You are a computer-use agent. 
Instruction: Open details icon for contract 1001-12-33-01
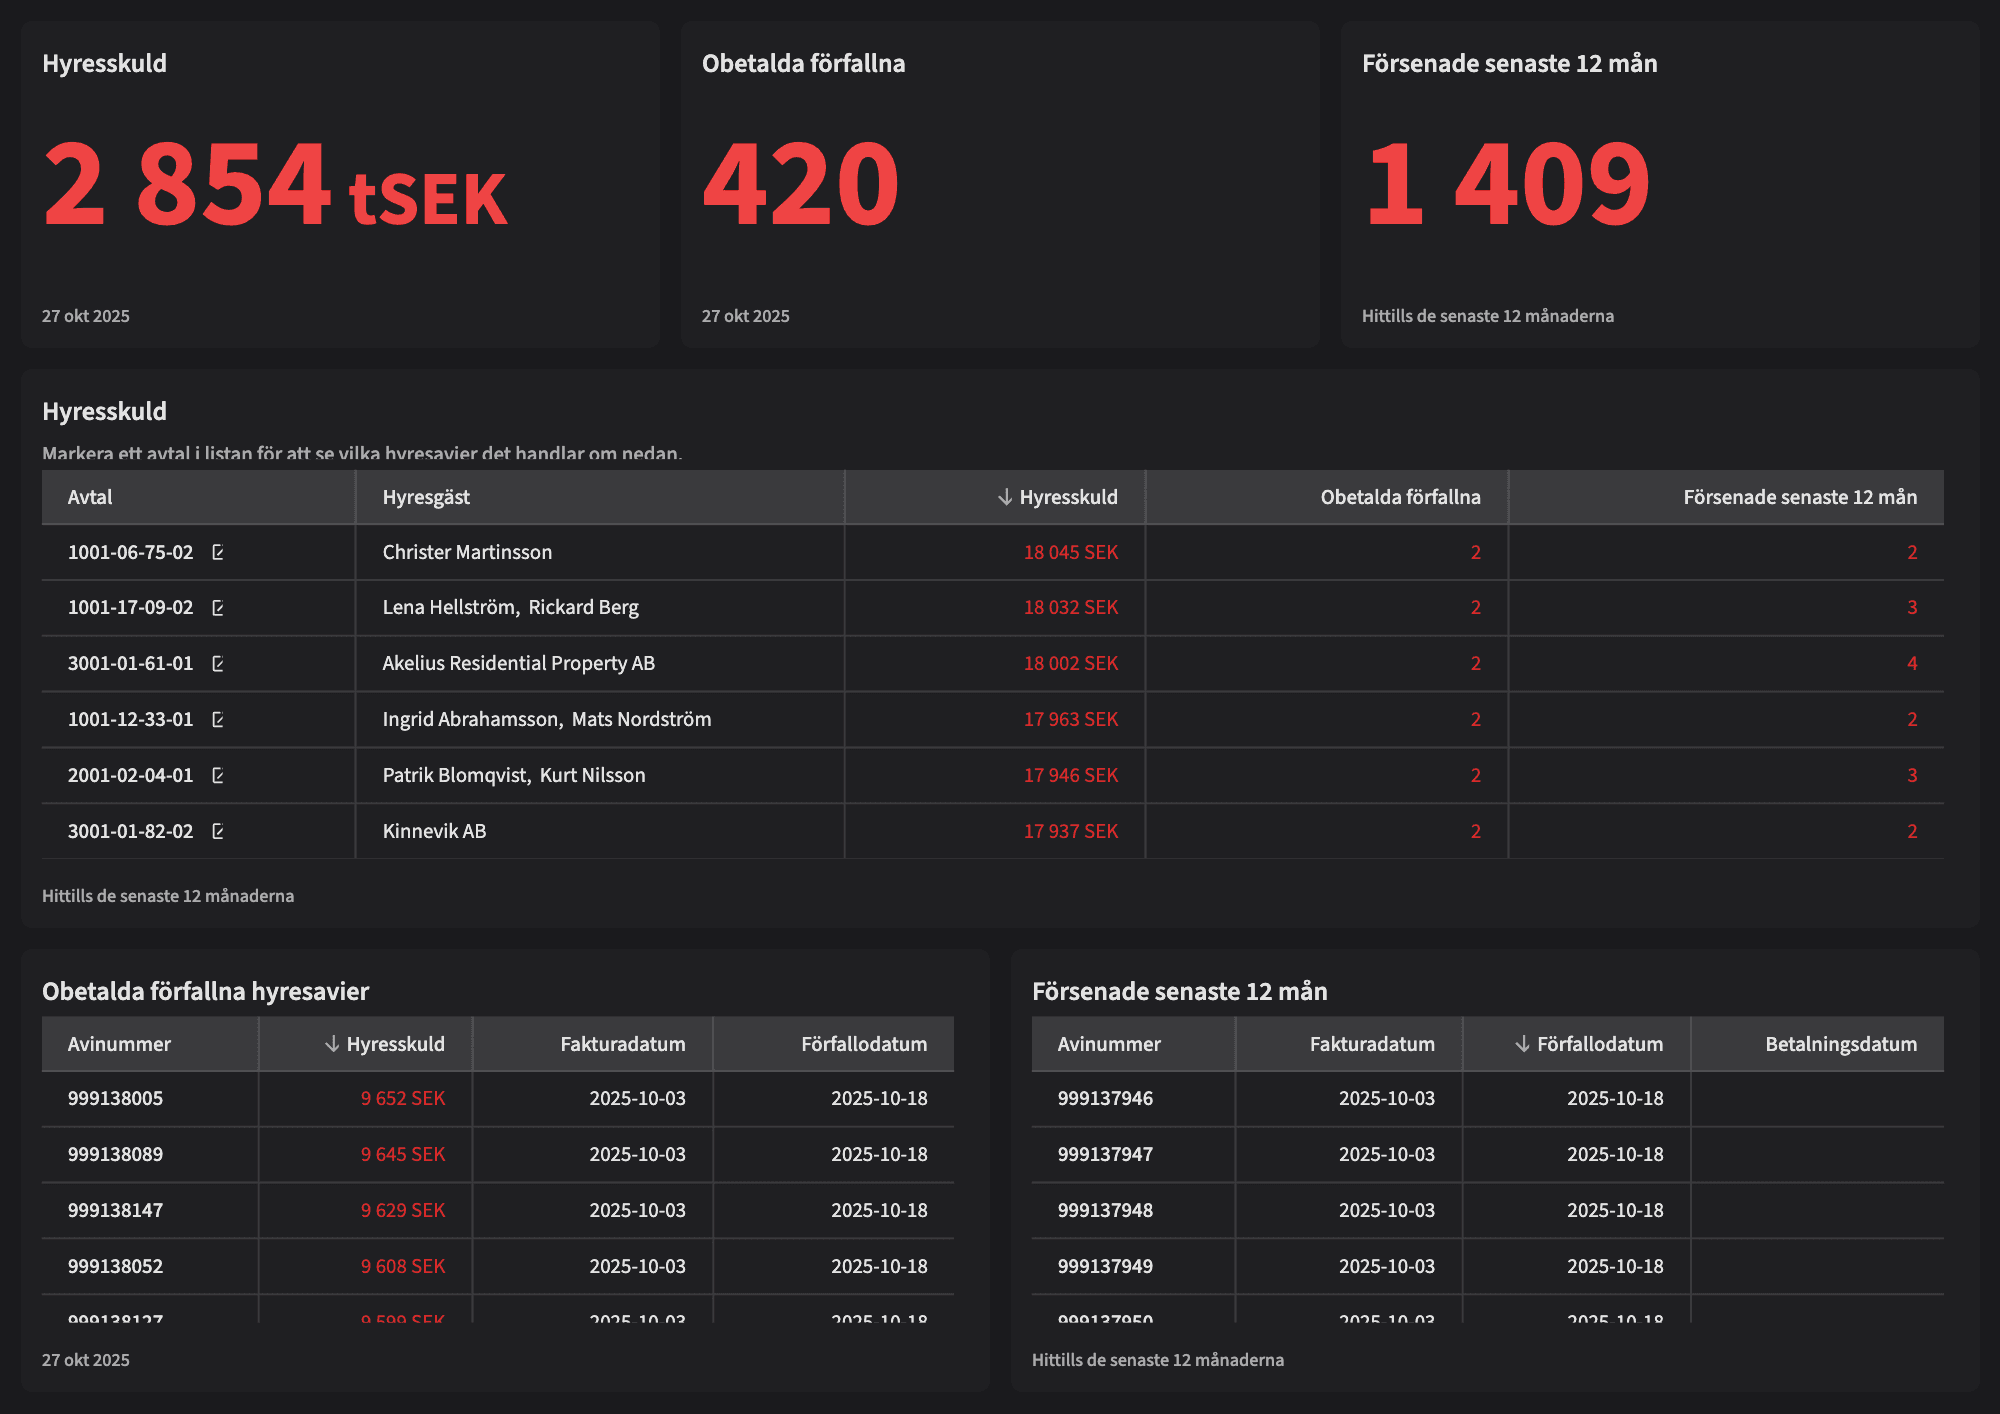click(219, 719)
